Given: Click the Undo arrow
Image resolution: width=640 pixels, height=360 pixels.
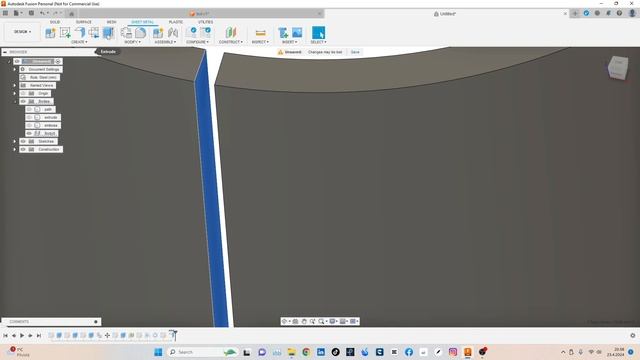Looking at the screenshot, I should (x=42, y=13).
